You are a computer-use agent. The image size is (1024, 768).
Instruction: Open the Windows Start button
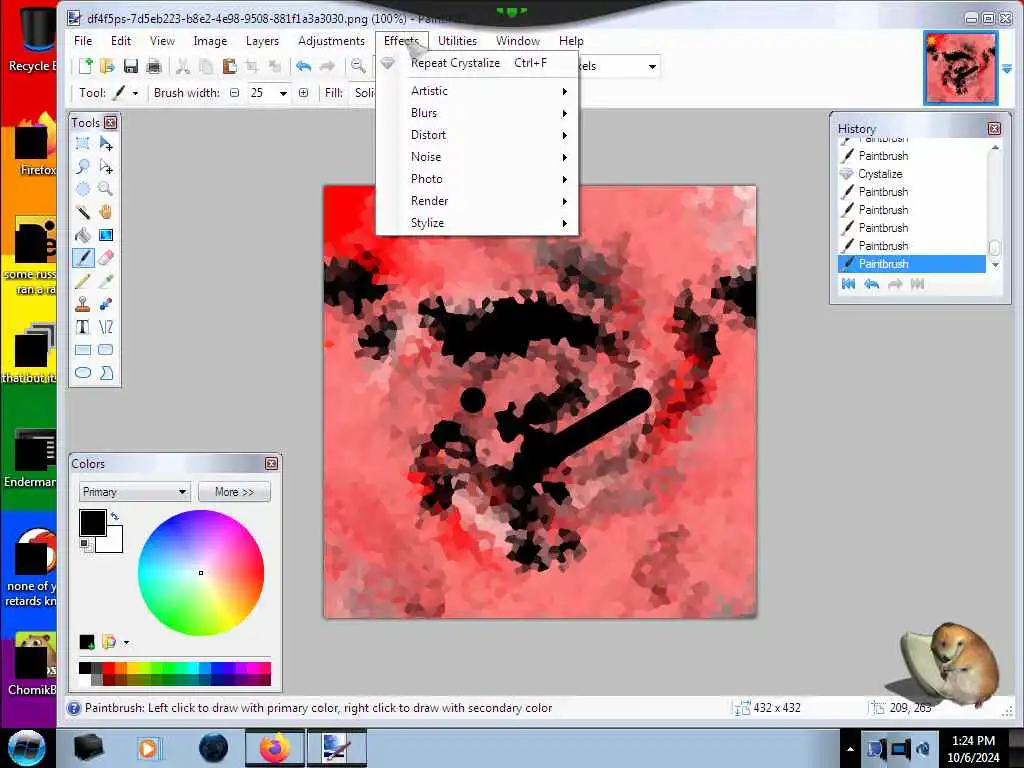[x=27, y=748]
